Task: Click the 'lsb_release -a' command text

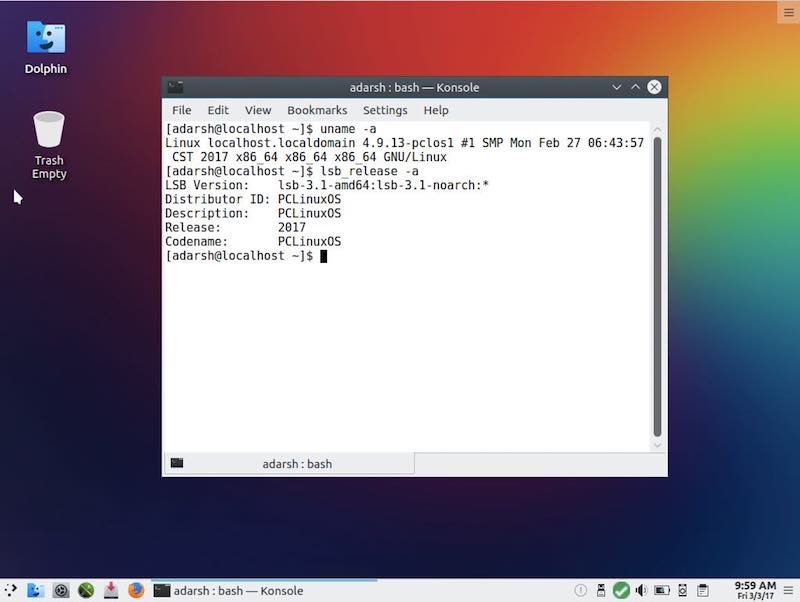Action: coord(369,171)
